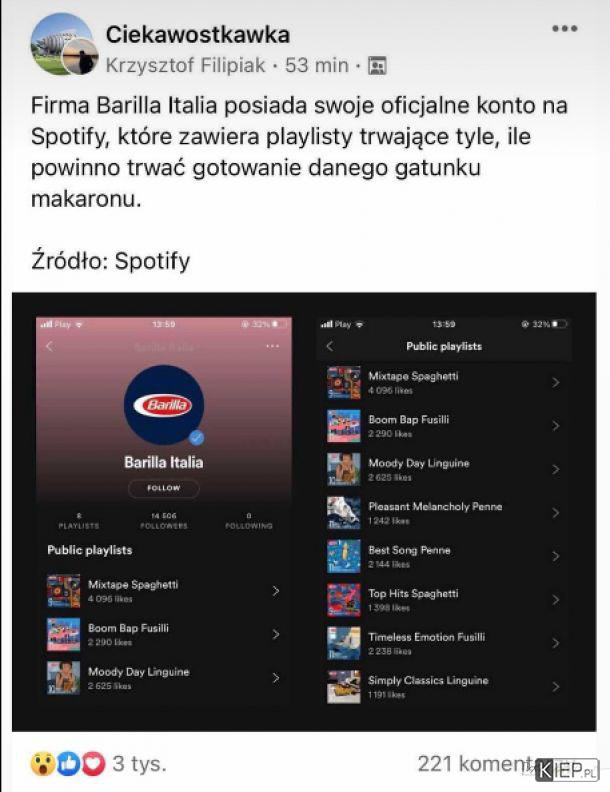Open Krzysztof Filipiak's profile link
Image resolution: width=610 pixels, height=792 pixels.
click(185, 65)
